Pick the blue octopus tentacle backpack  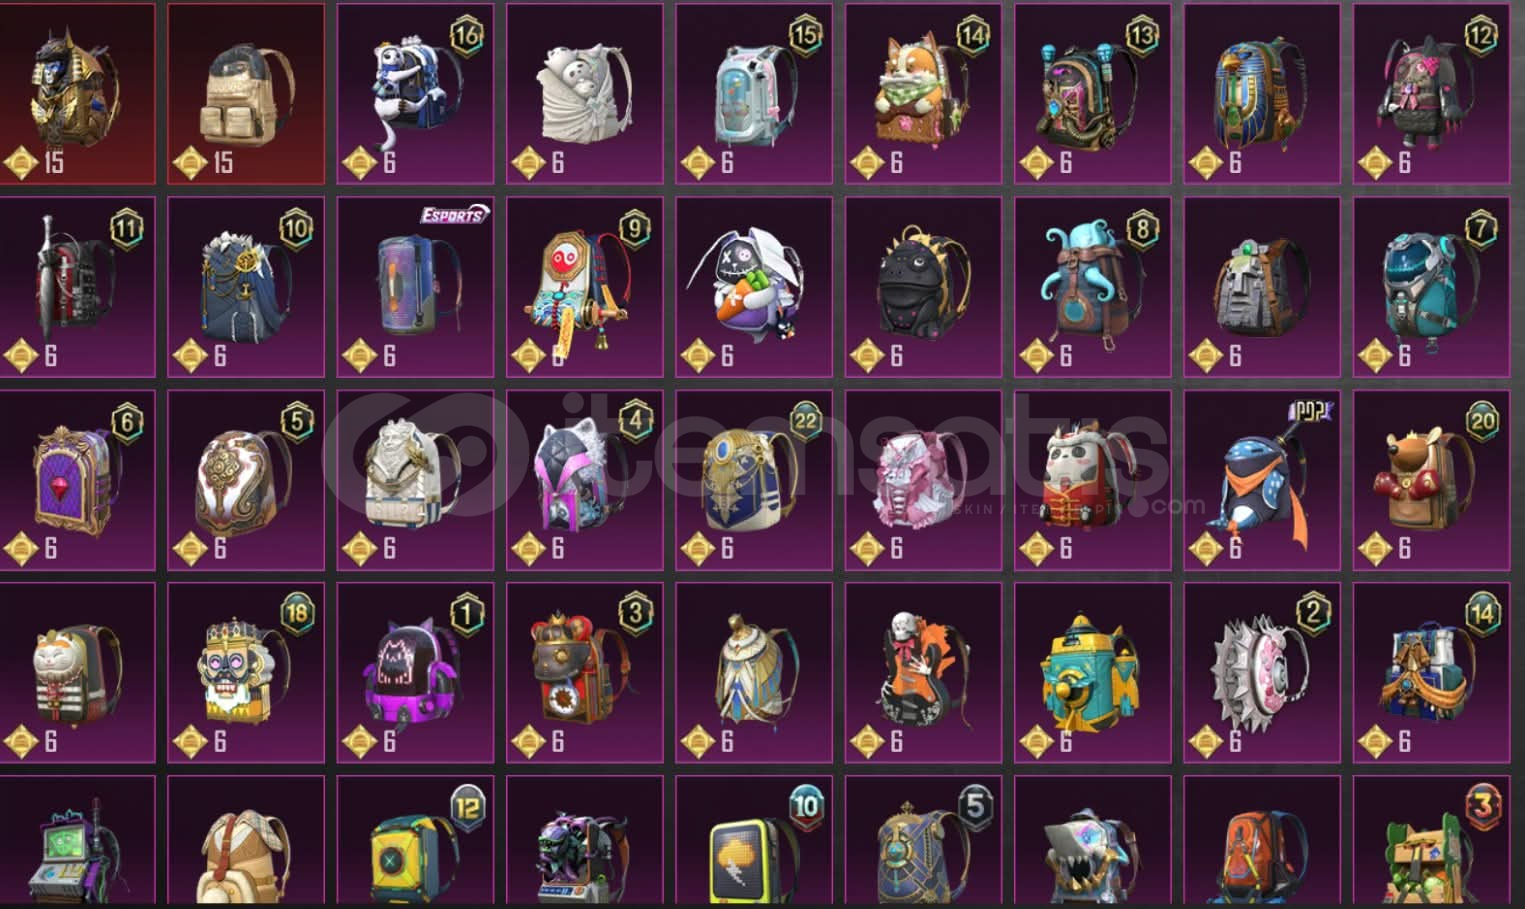pyautogui.click(x=1092, y=287)
